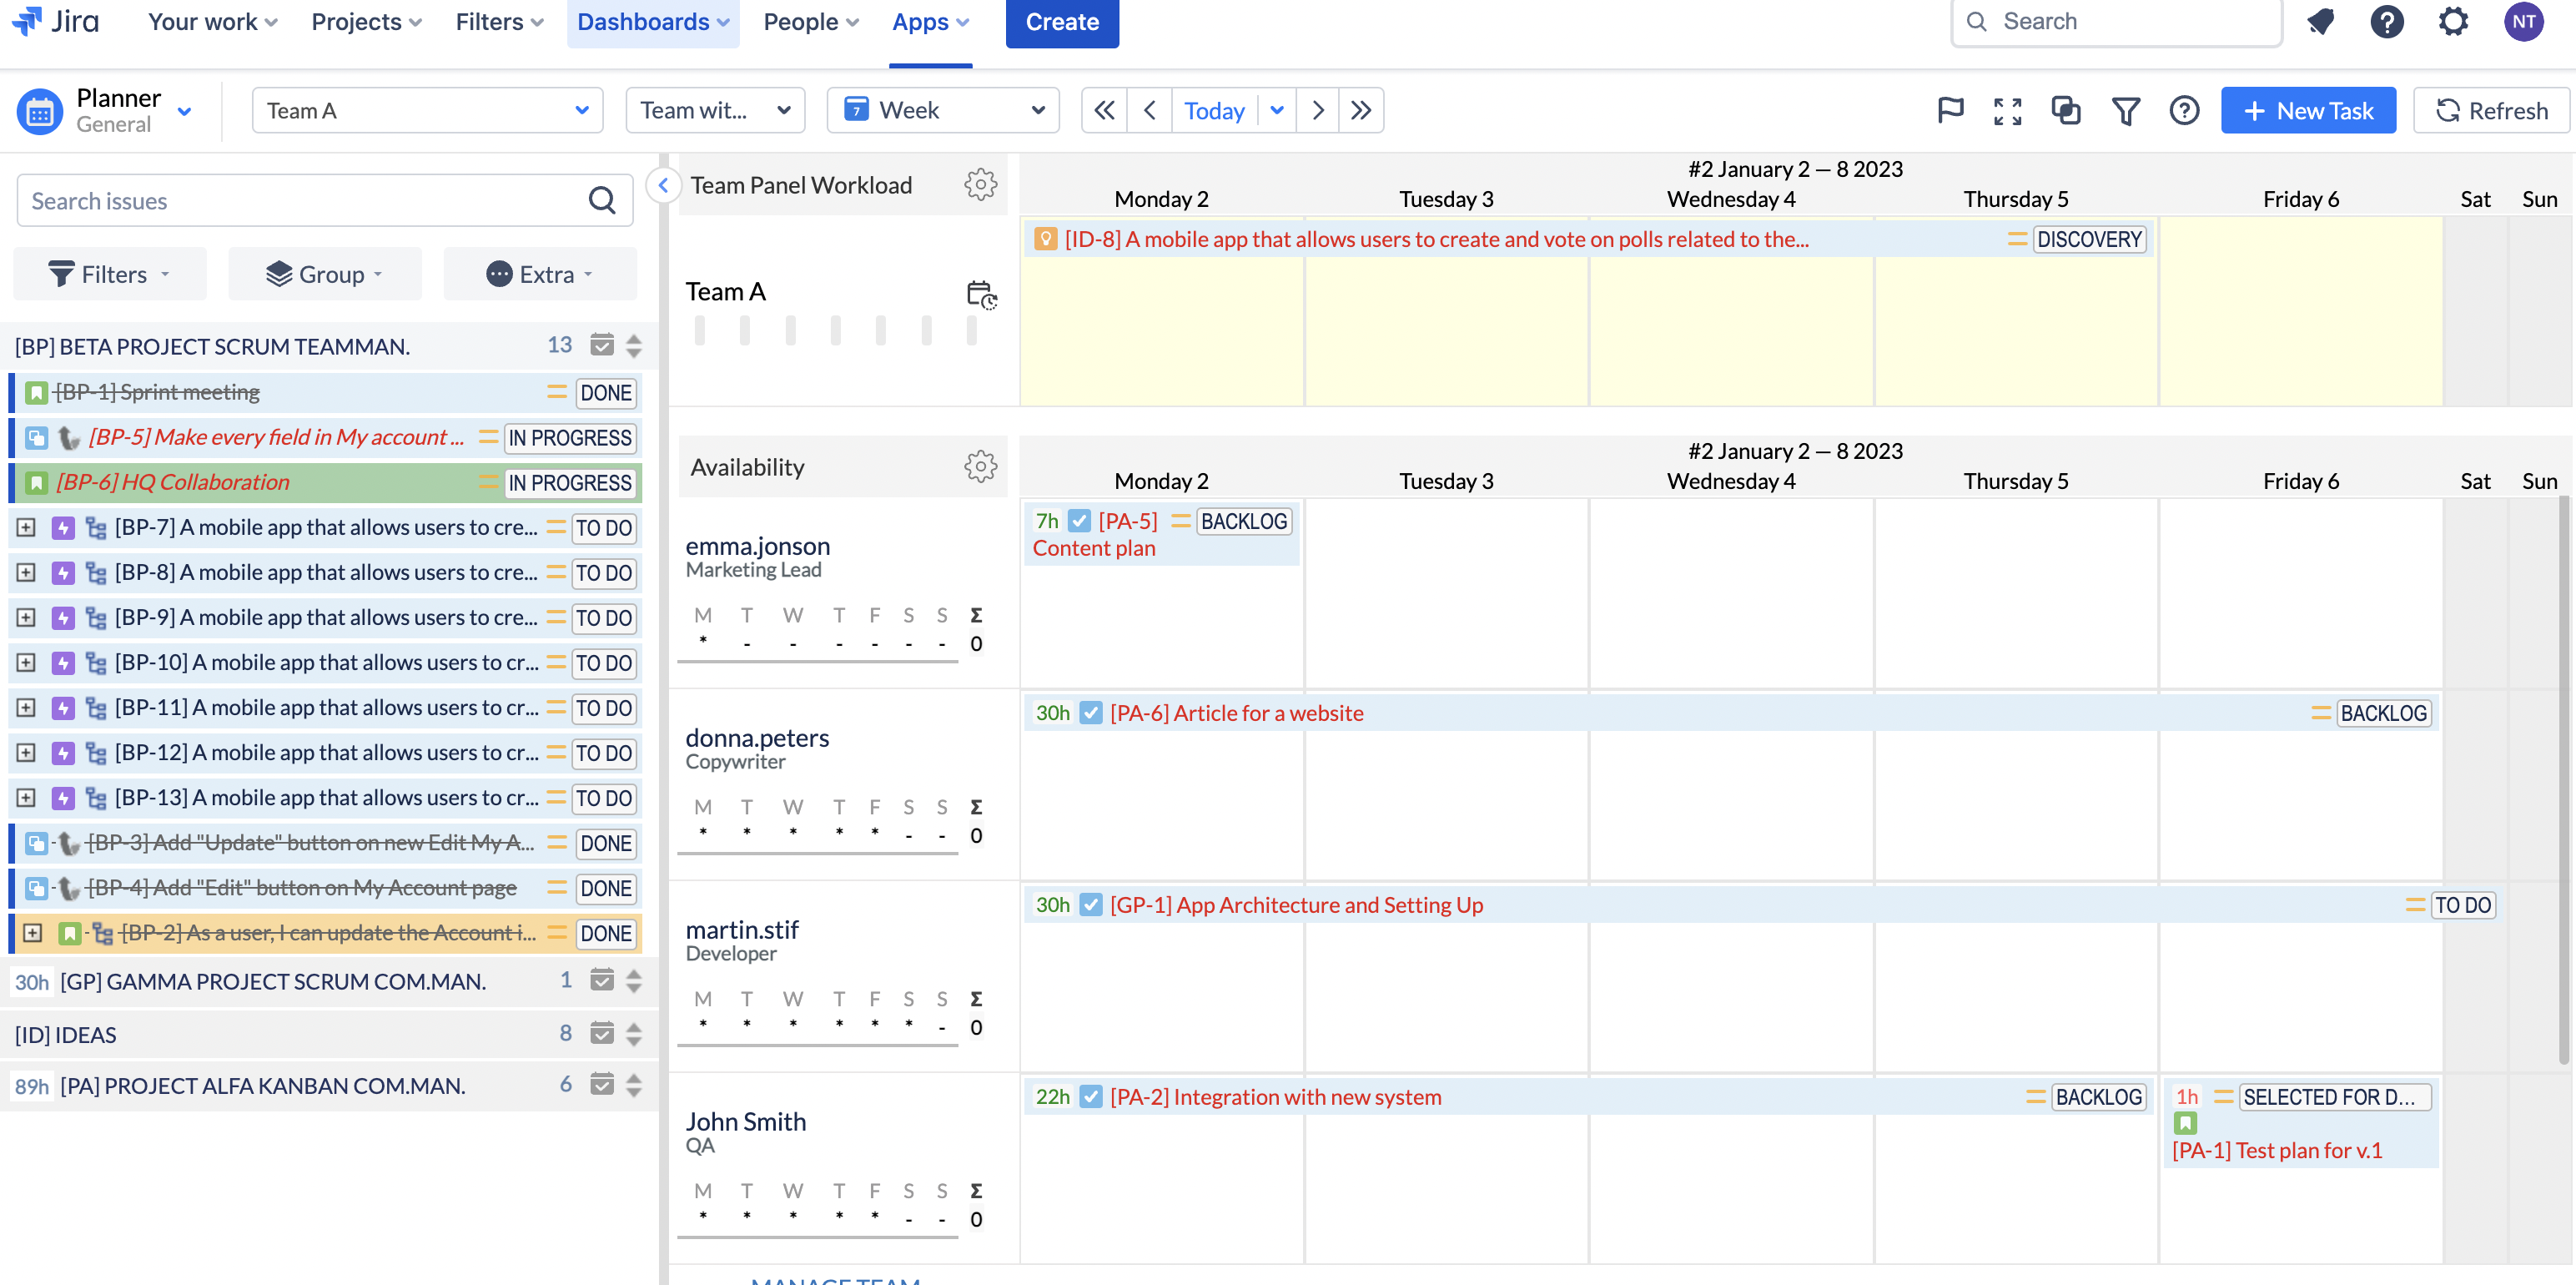Click the fullscreen expand icon

coord(2008,111)
